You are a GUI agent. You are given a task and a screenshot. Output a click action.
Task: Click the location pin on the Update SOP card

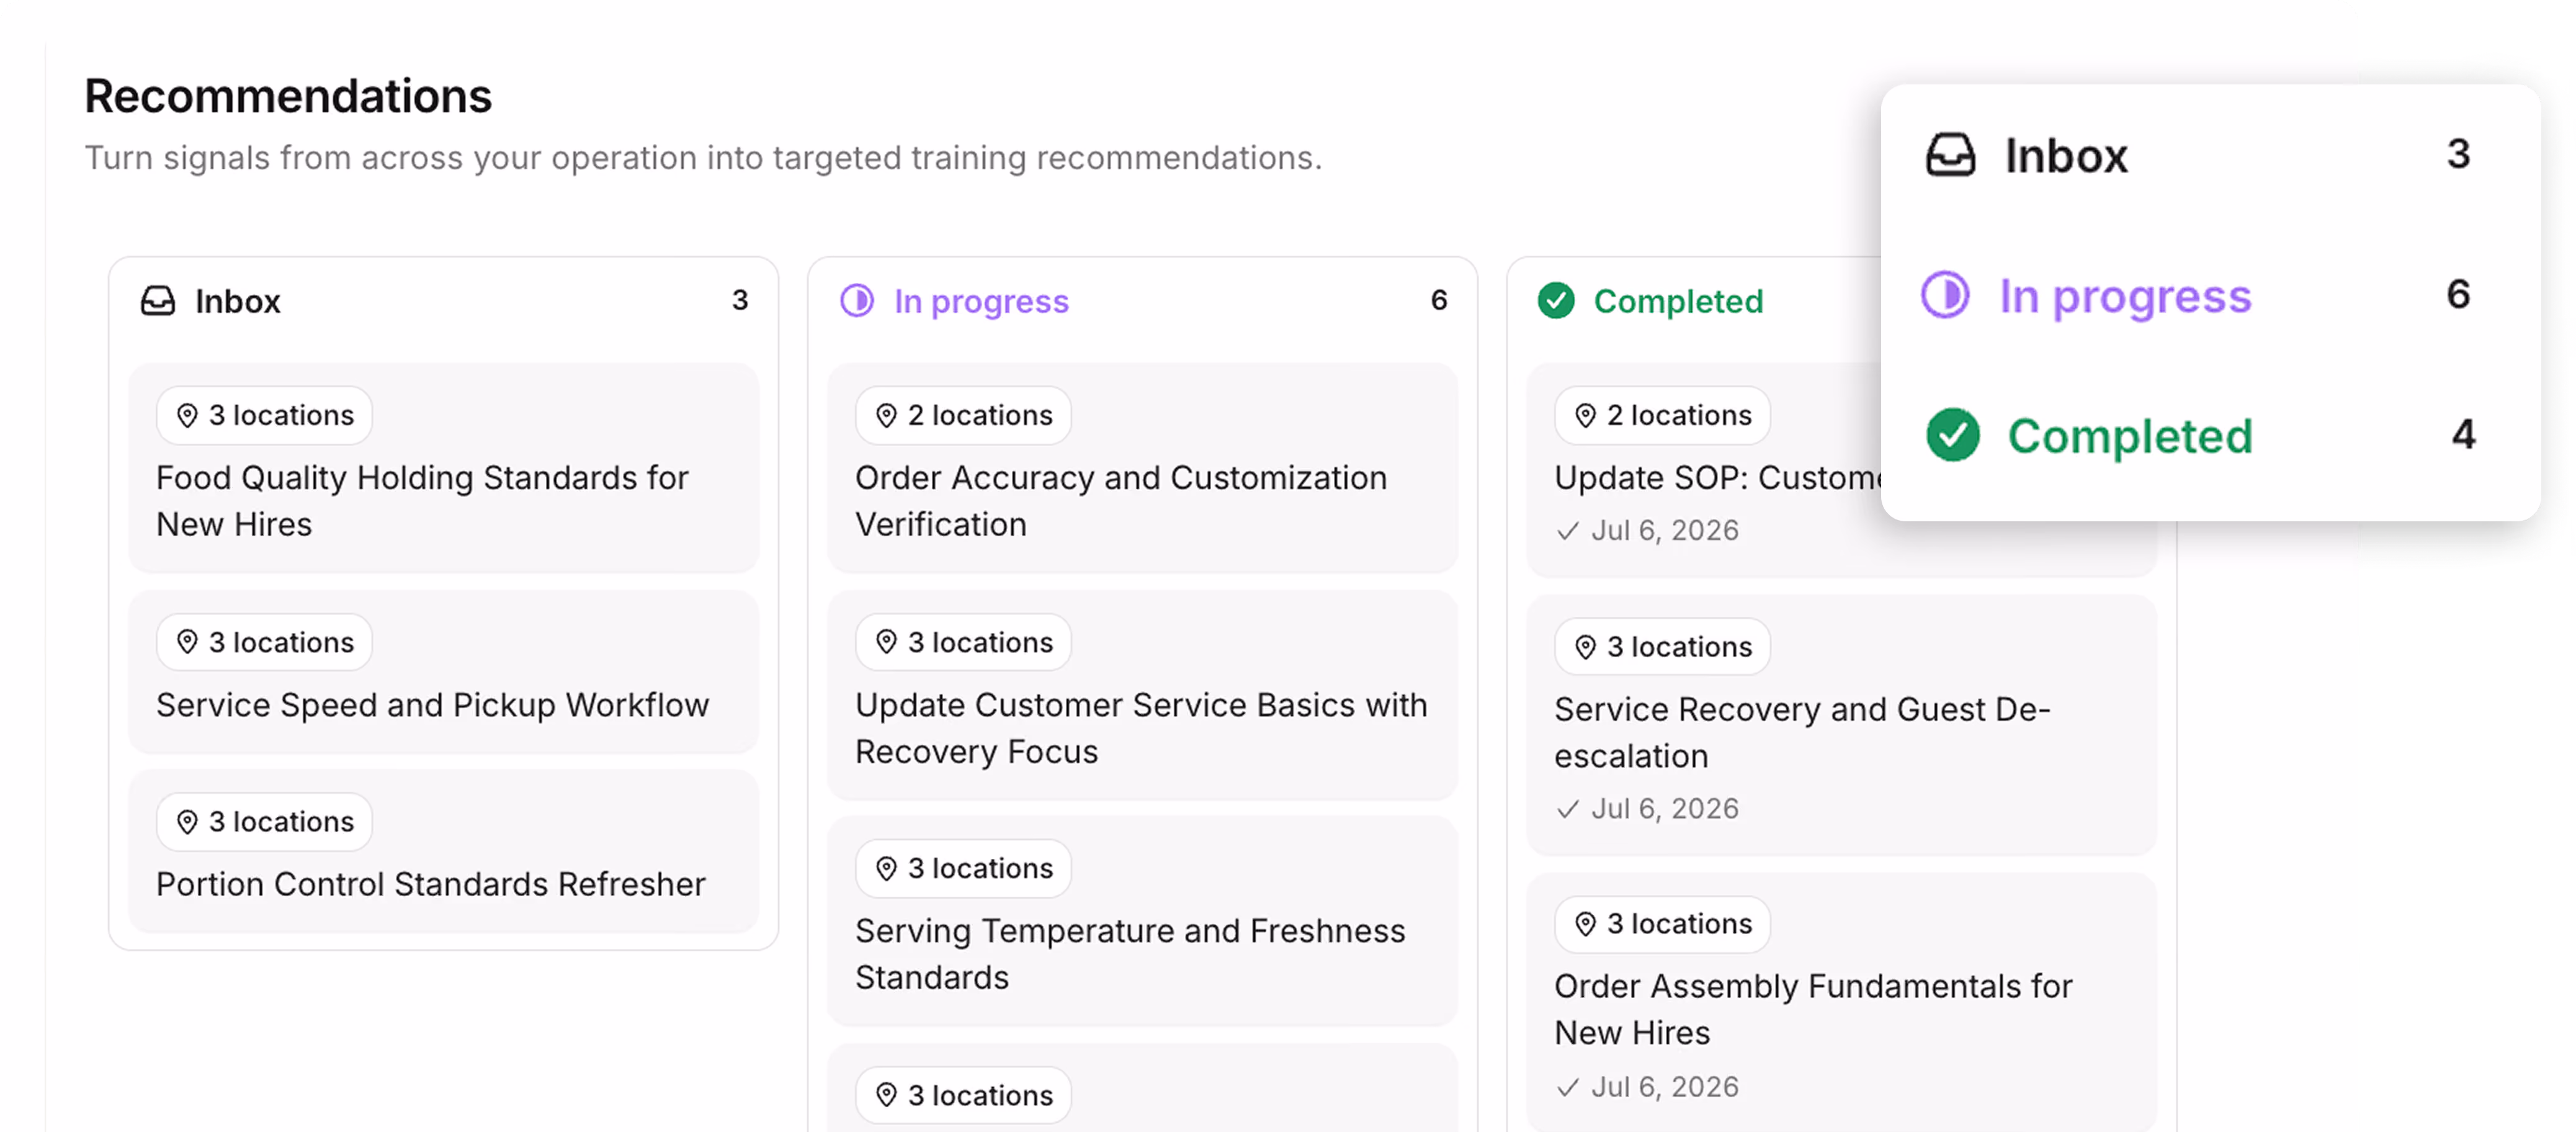click(1585, 415)
